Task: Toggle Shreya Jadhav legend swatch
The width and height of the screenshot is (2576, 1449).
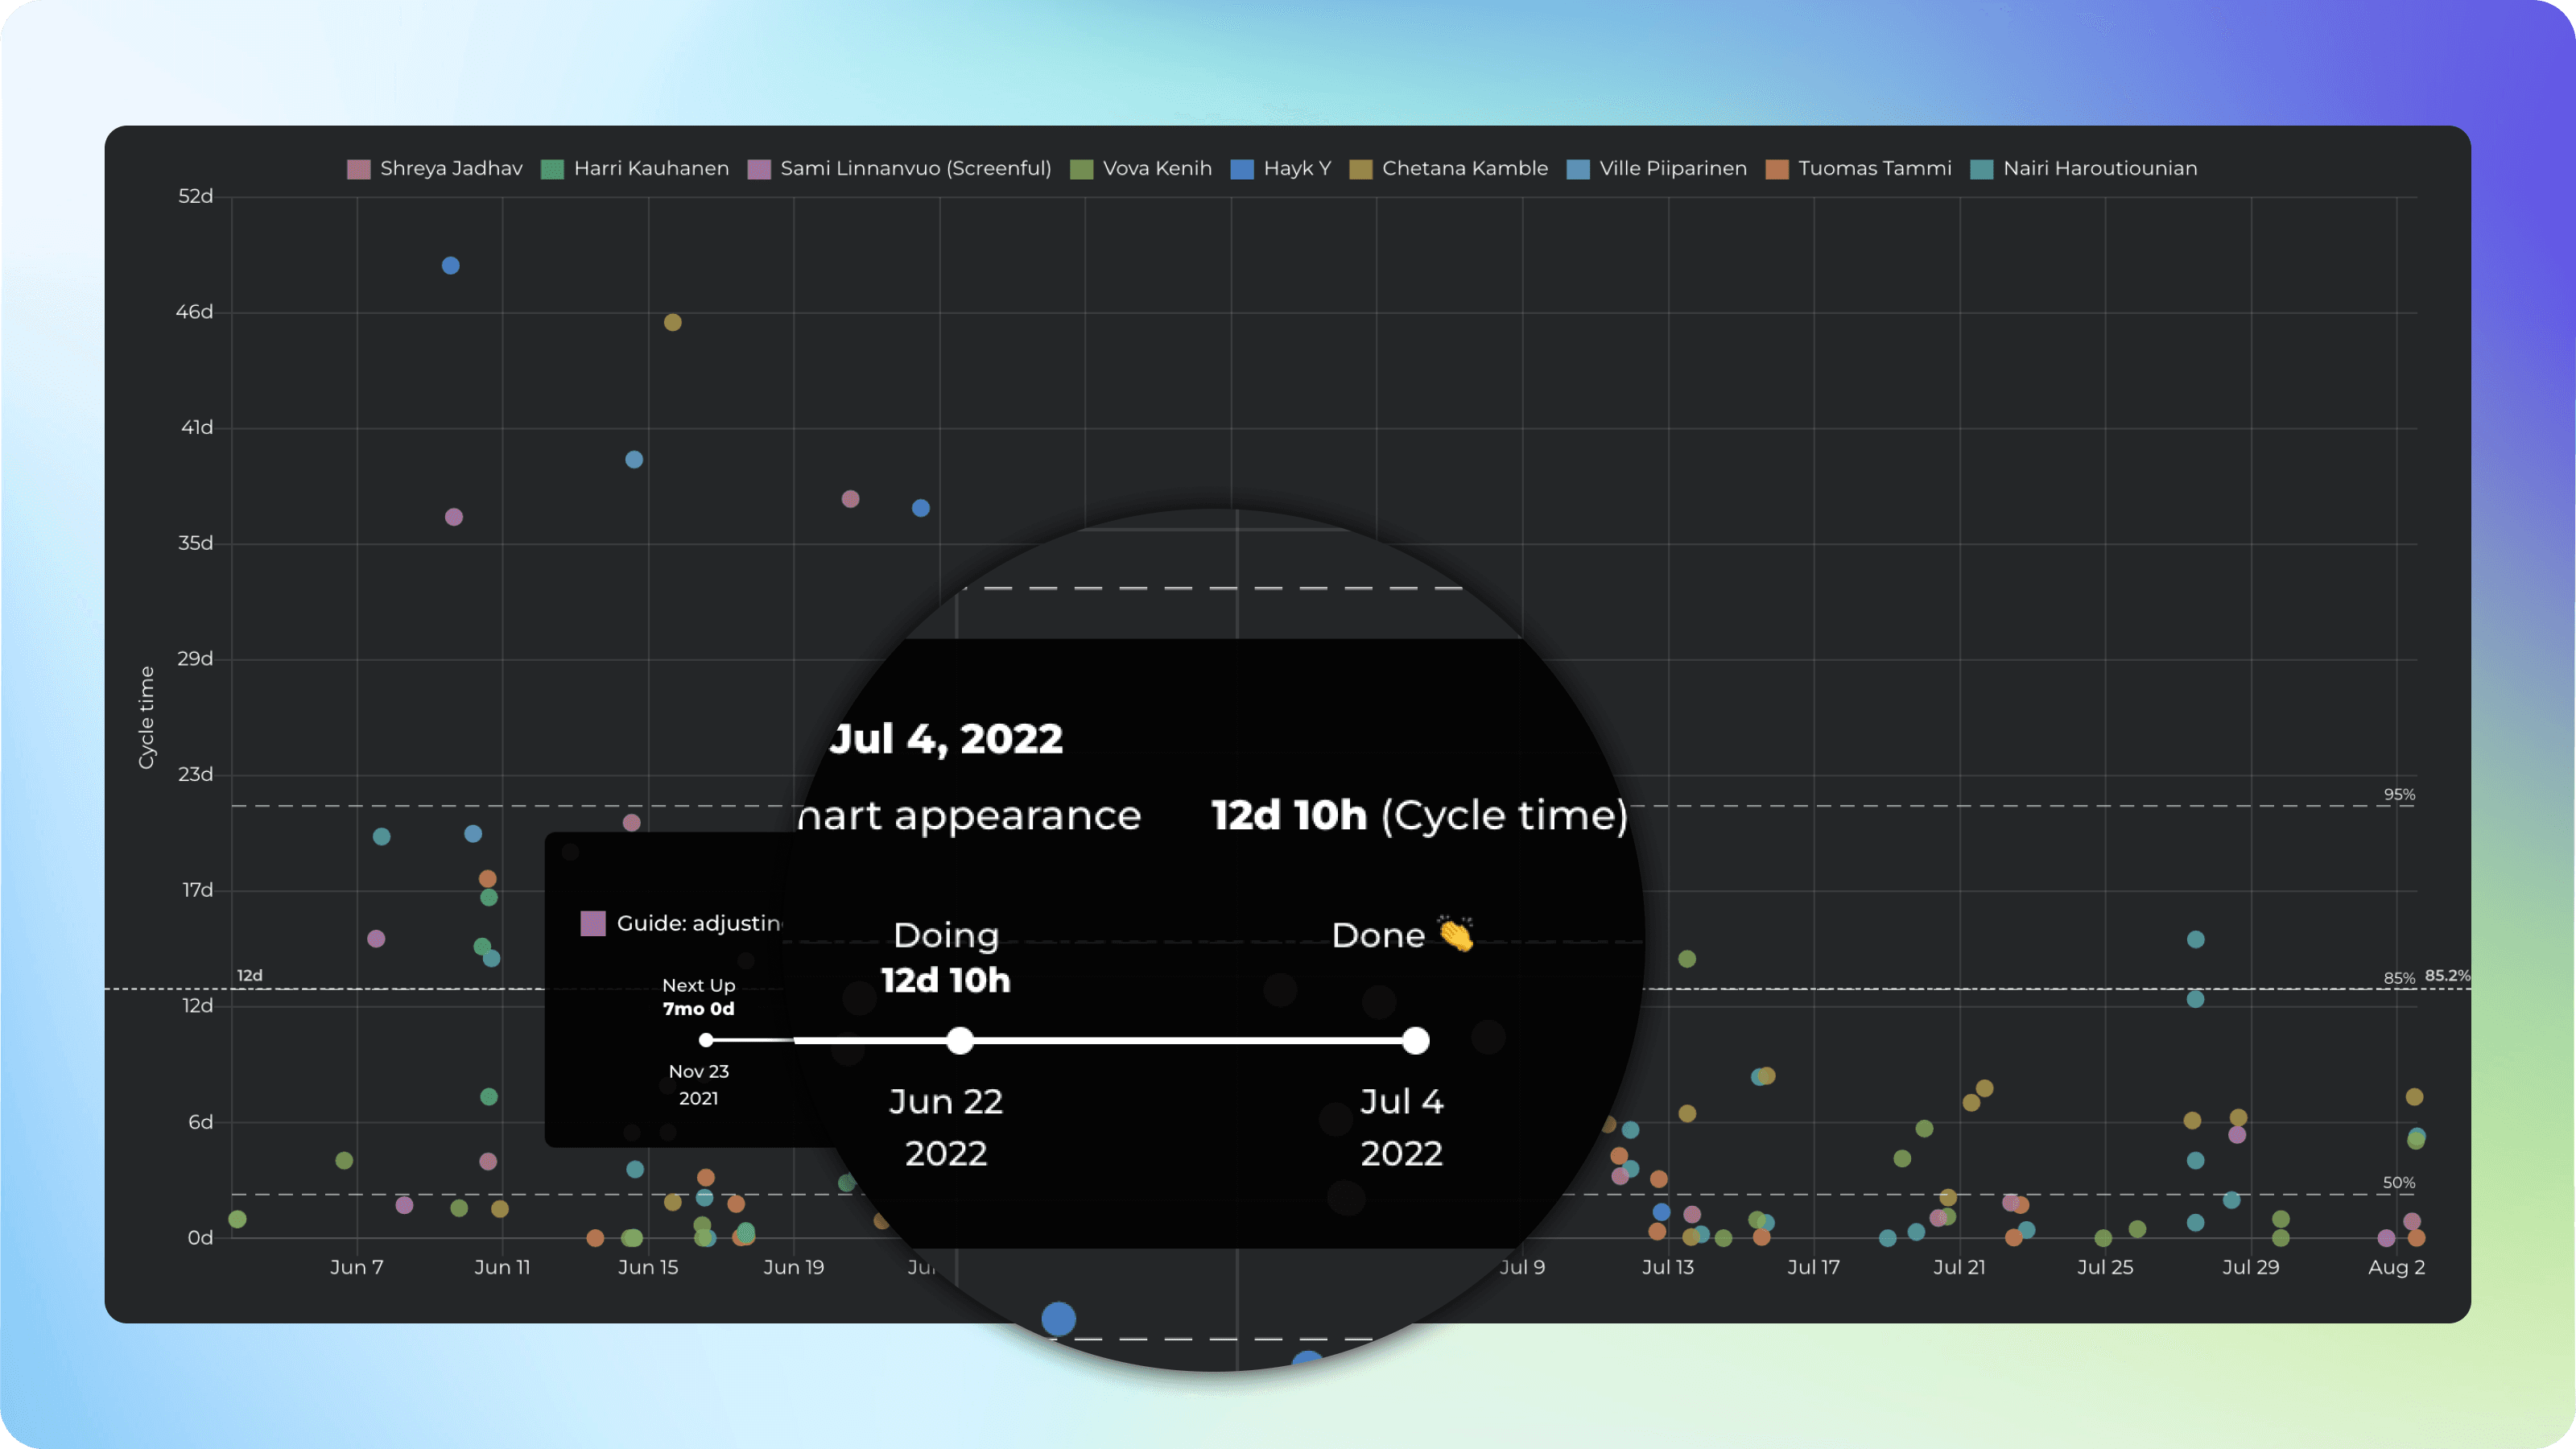Action: (358, 169)
